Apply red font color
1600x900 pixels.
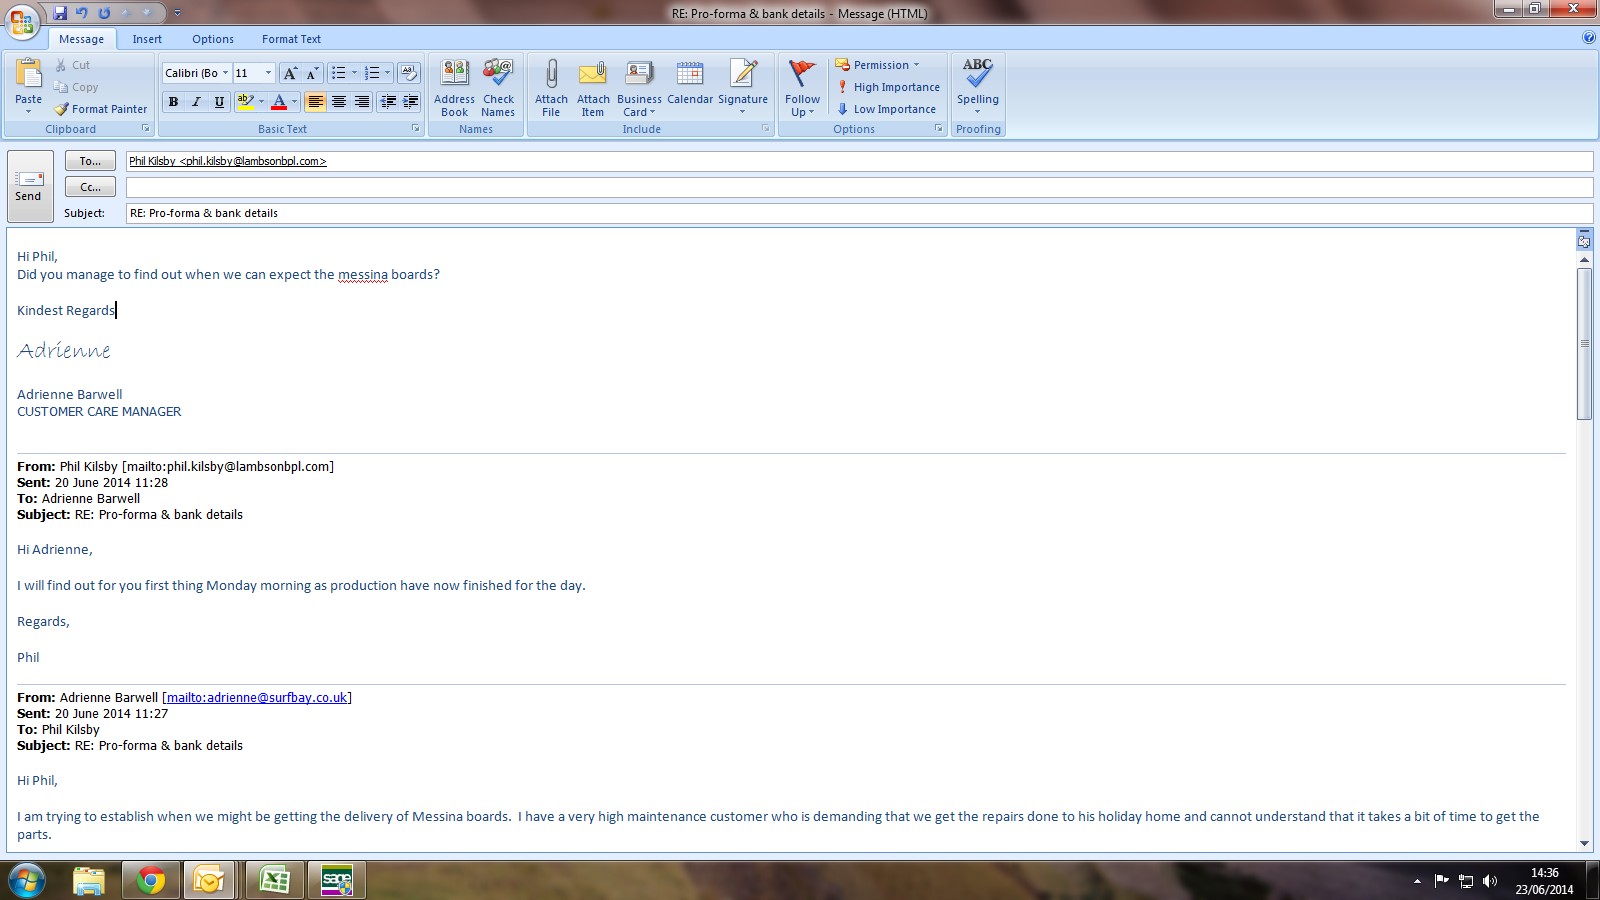tap(279, 101)
